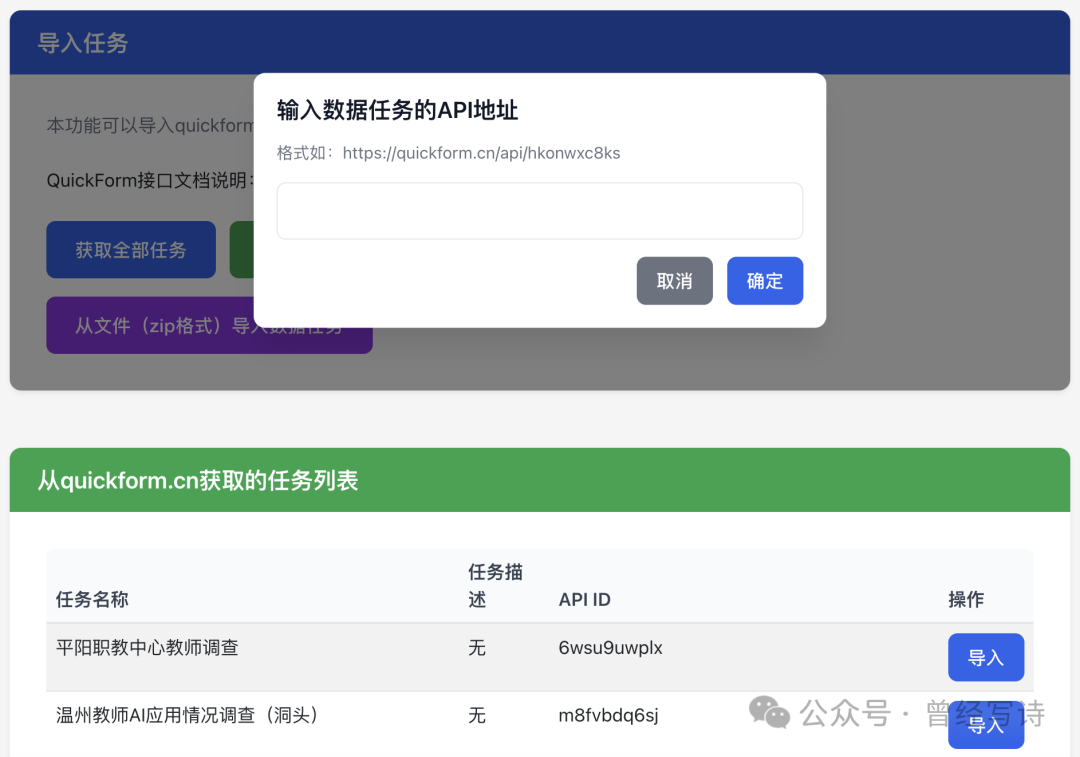Screen dimensions: 1080x757
Task: Click the API ID column header
Action: tap(584, 599)
